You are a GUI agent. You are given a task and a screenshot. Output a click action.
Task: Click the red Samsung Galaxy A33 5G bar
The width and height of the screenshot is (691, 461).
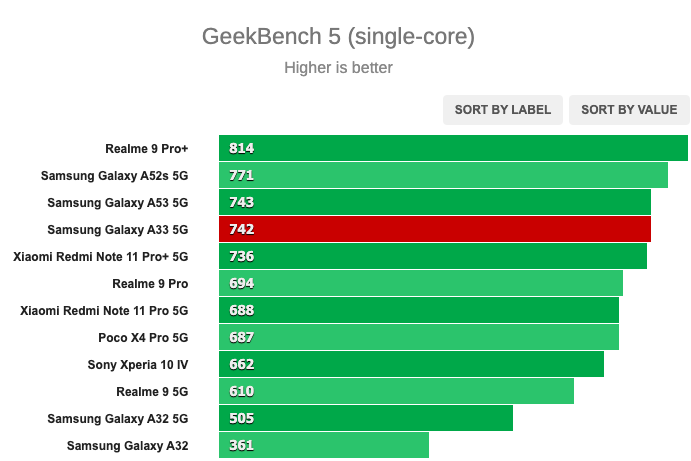tap(435, 229)
